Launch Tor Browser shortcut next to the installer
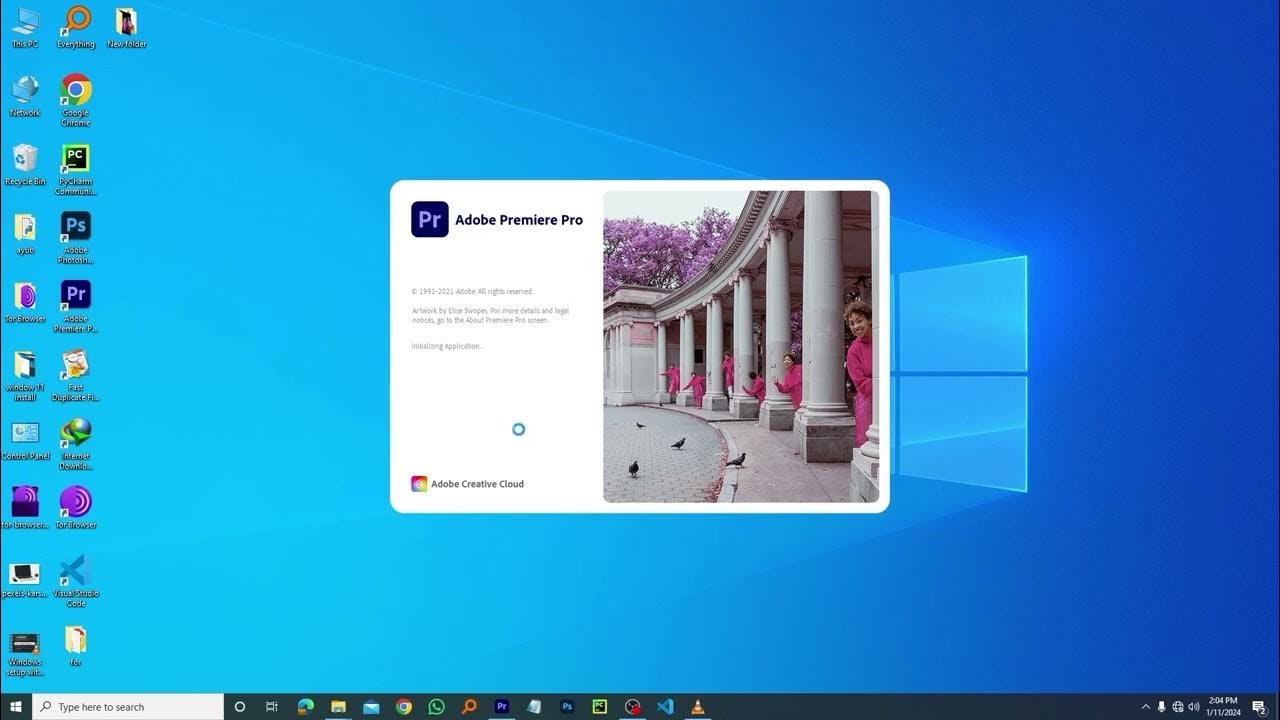 (x=76, y=508)
